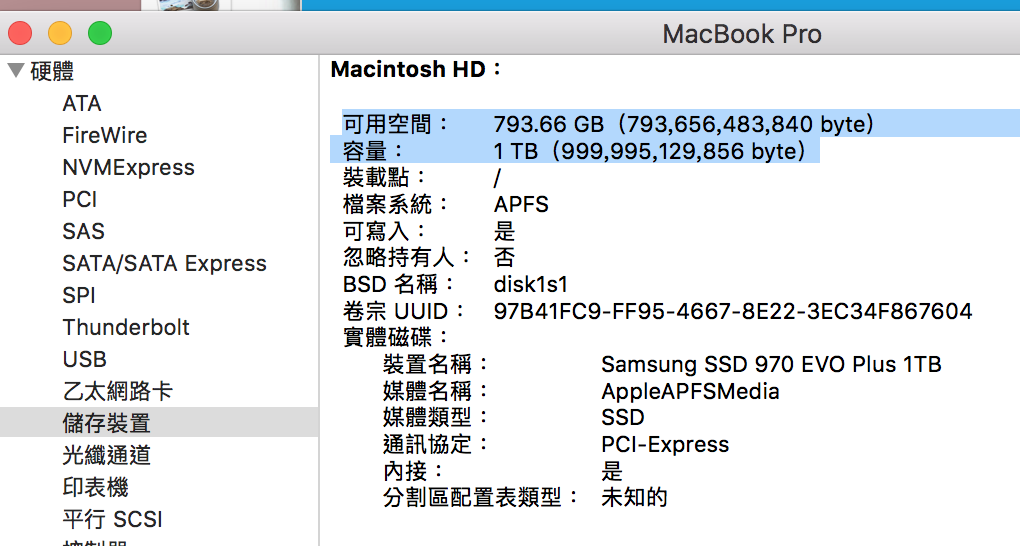
Task: Click the MacBook Pro window title
Action: coord(742,34)
